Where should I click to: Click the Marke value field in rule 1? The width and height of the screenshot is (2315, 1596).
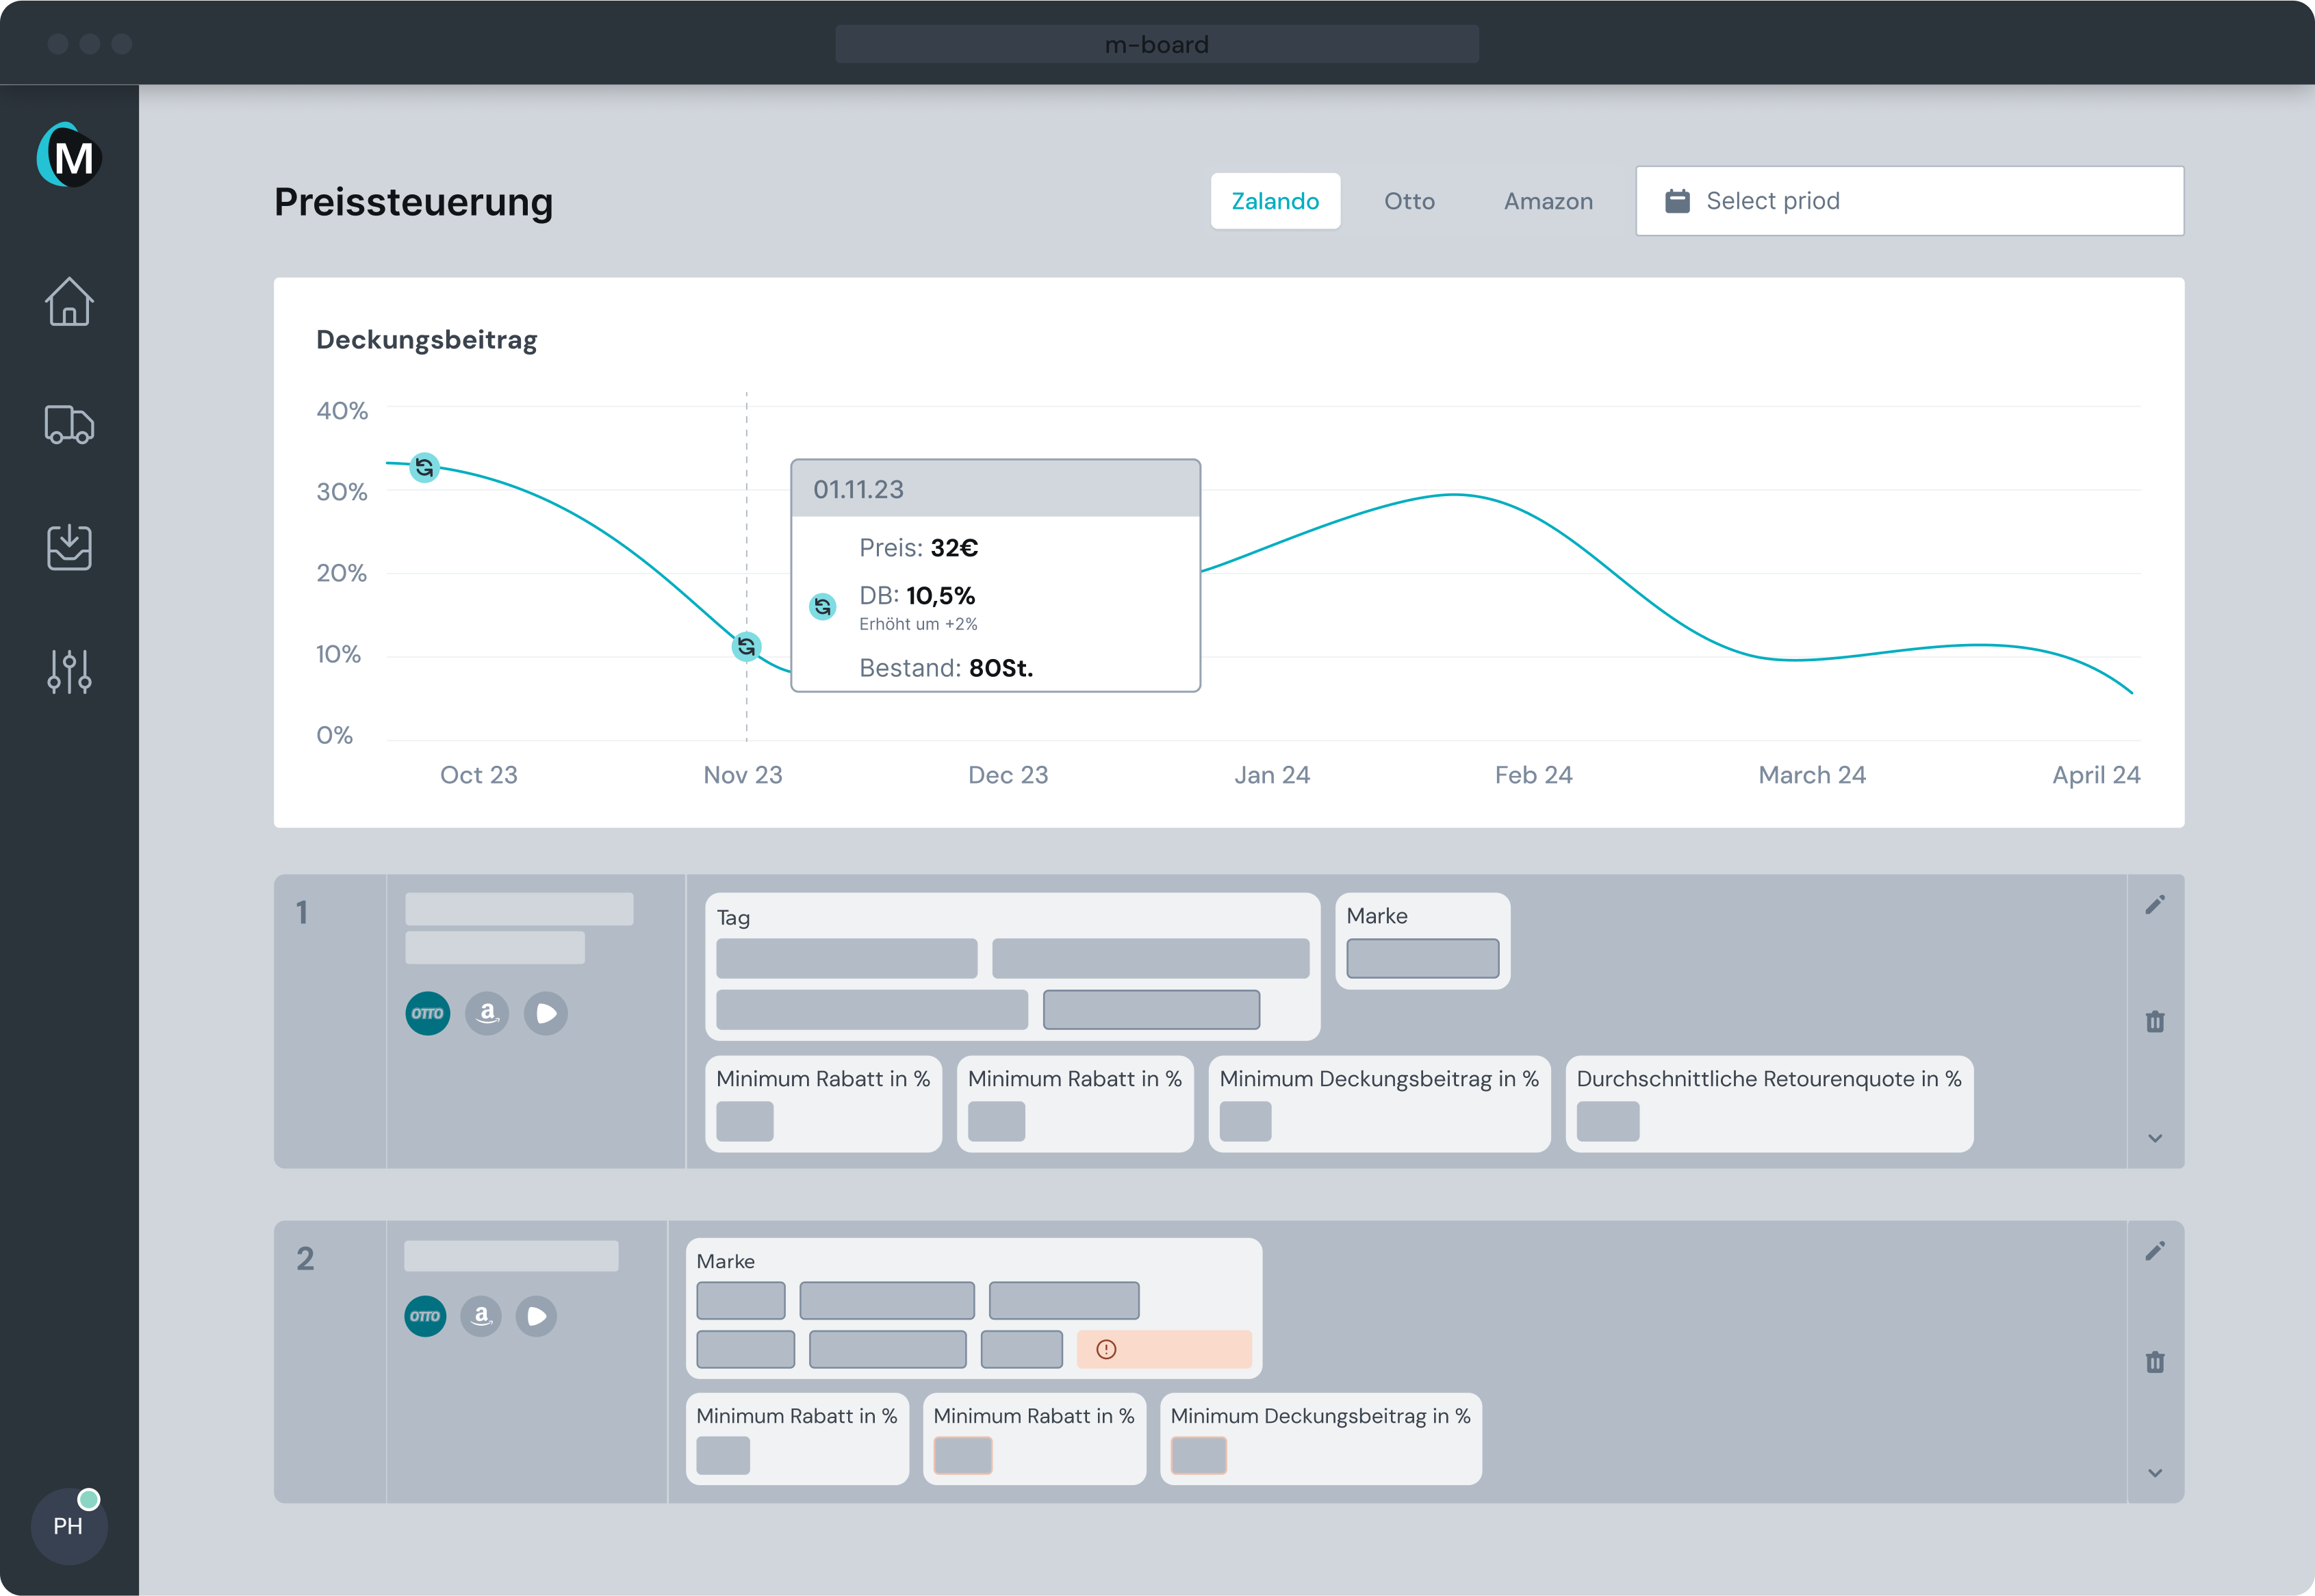1422,958
